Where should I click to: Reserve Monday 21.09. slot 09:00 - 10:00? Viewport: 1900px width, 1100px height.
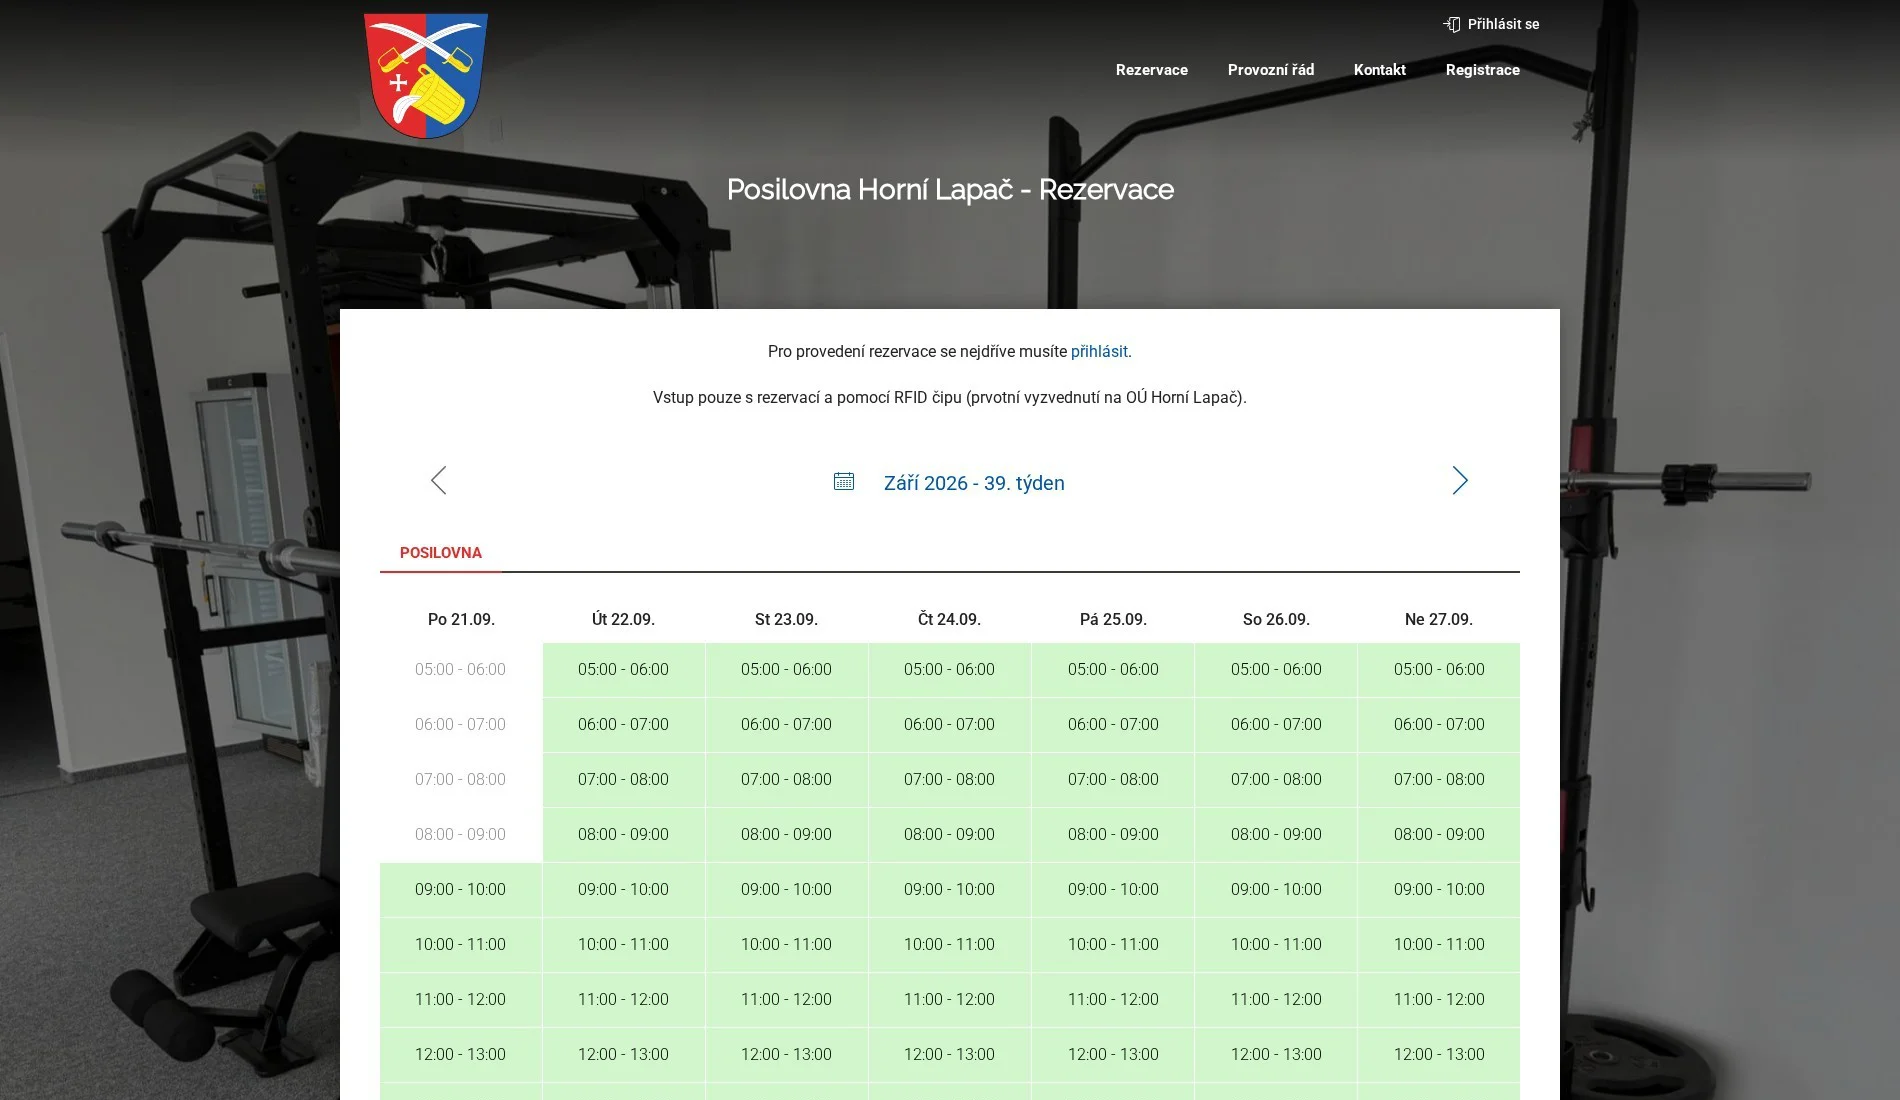461,890
